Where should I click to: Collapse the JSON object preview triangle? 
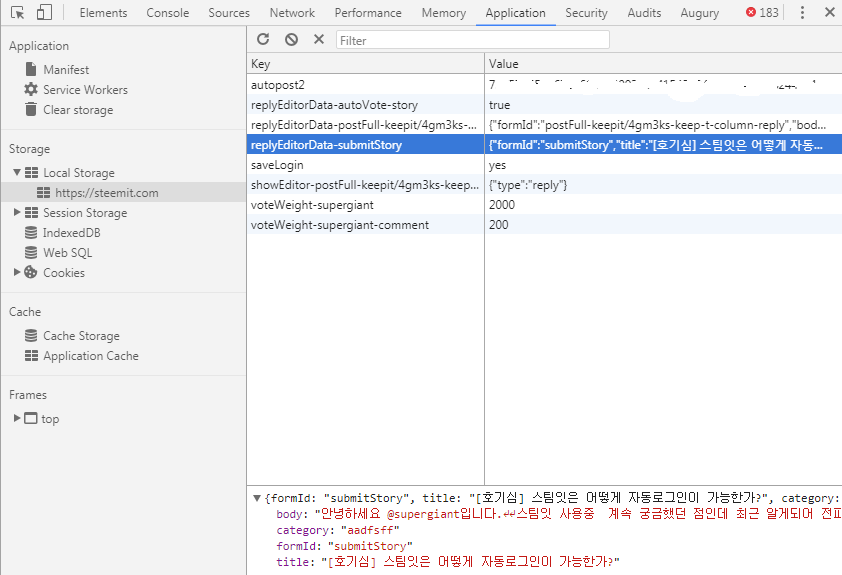(257, 498)
